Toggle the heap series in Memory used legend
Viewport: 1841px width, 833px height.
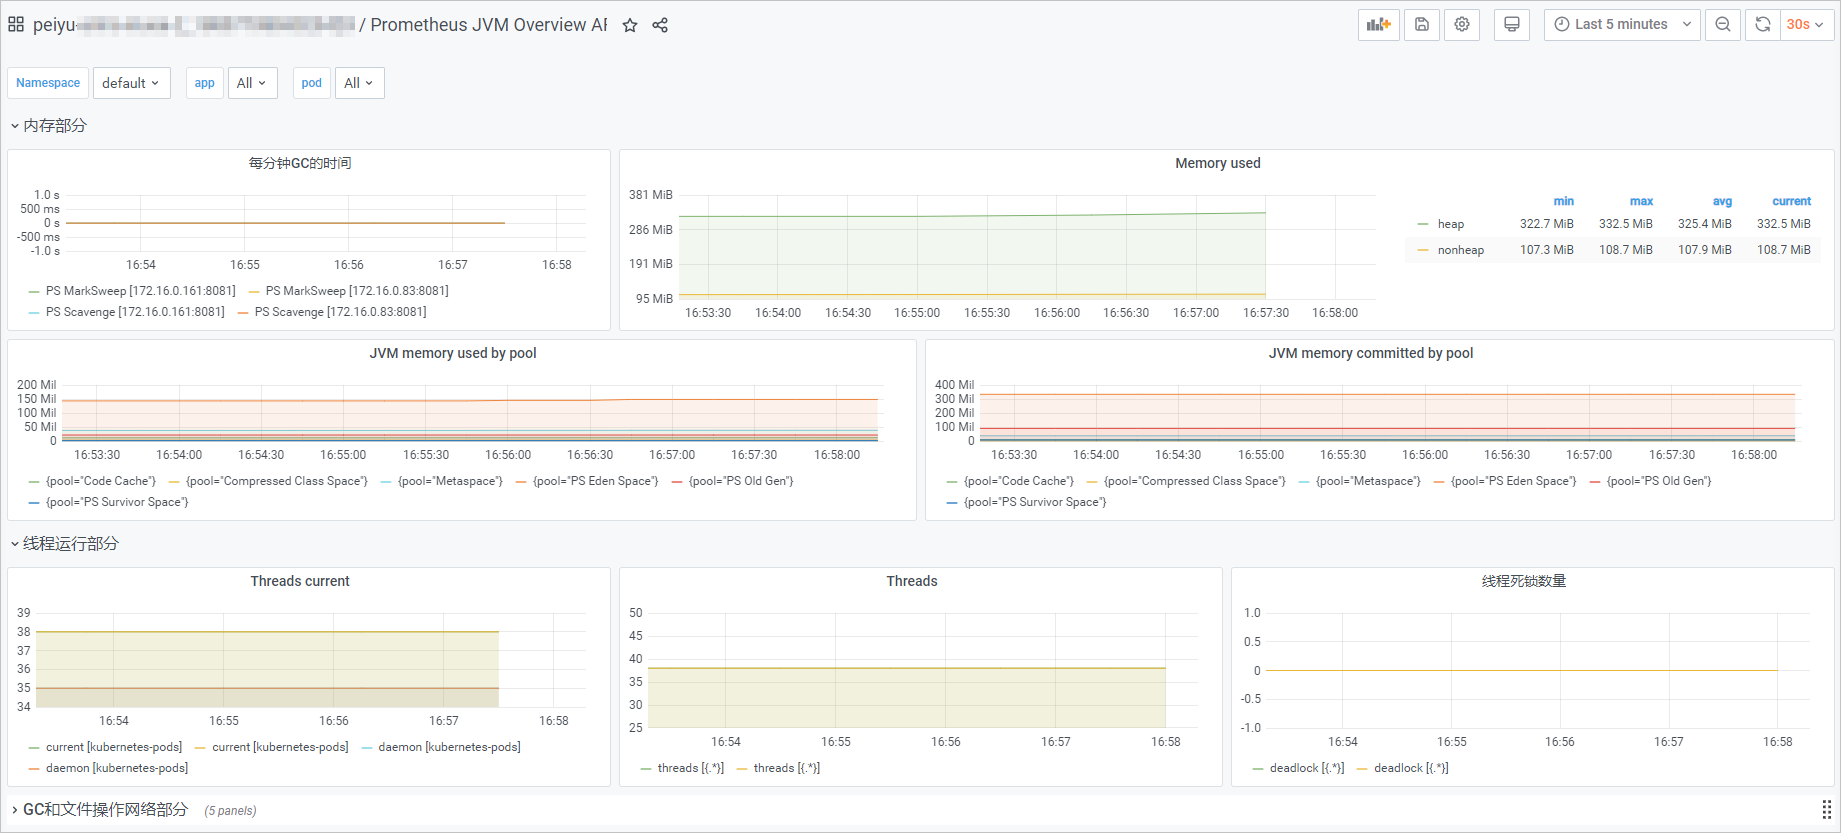(x=1451, y=224)
